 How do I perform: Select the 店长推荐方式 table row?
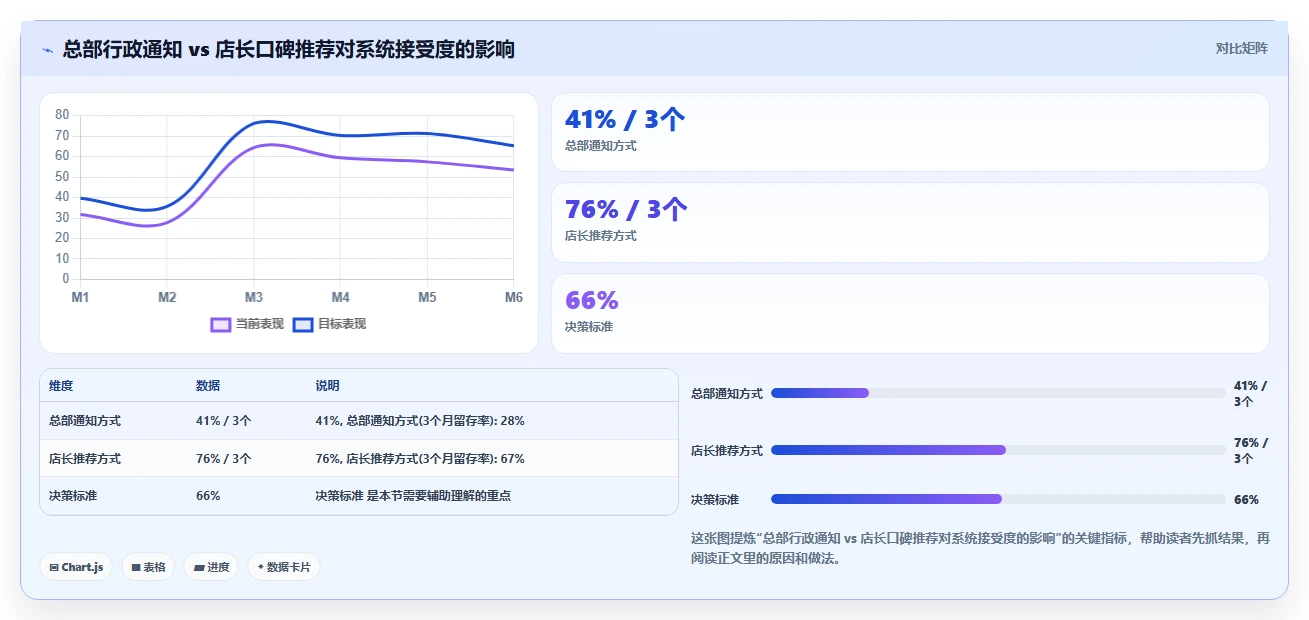[x=359, y=458]
